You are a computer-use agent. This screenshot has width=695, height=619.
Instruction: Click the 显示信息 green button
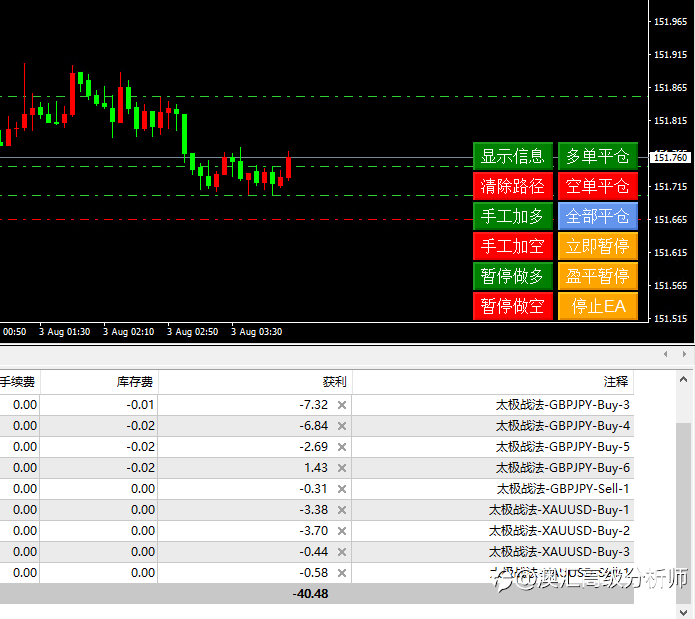513,156
